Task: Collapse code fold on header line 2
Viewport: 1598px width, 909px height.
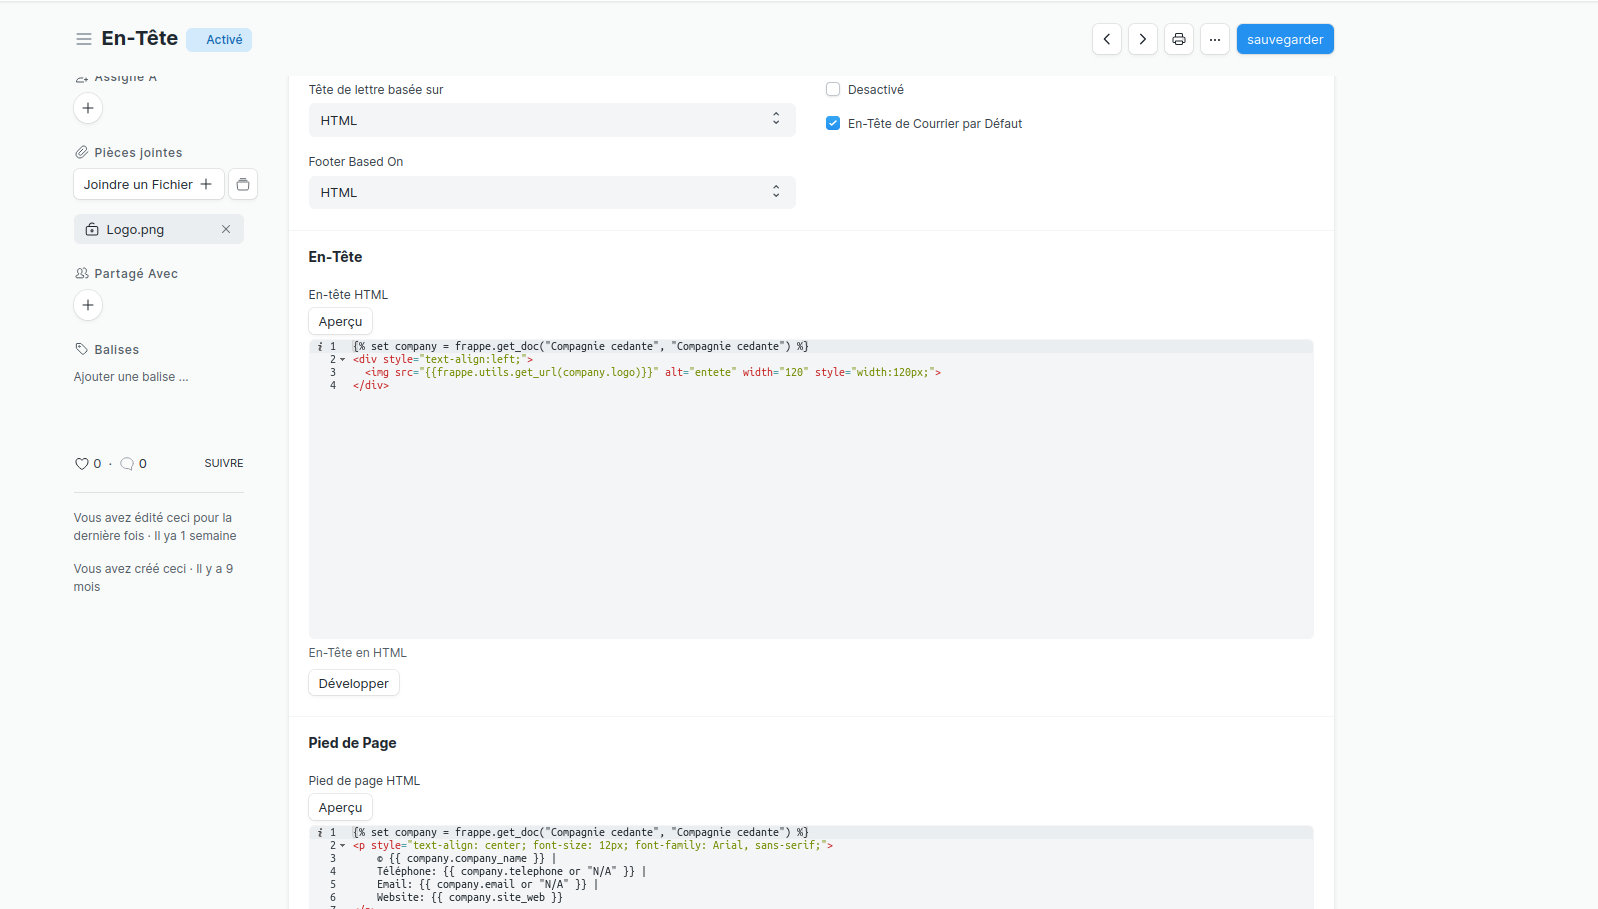Action: click(x=343, y=359)
